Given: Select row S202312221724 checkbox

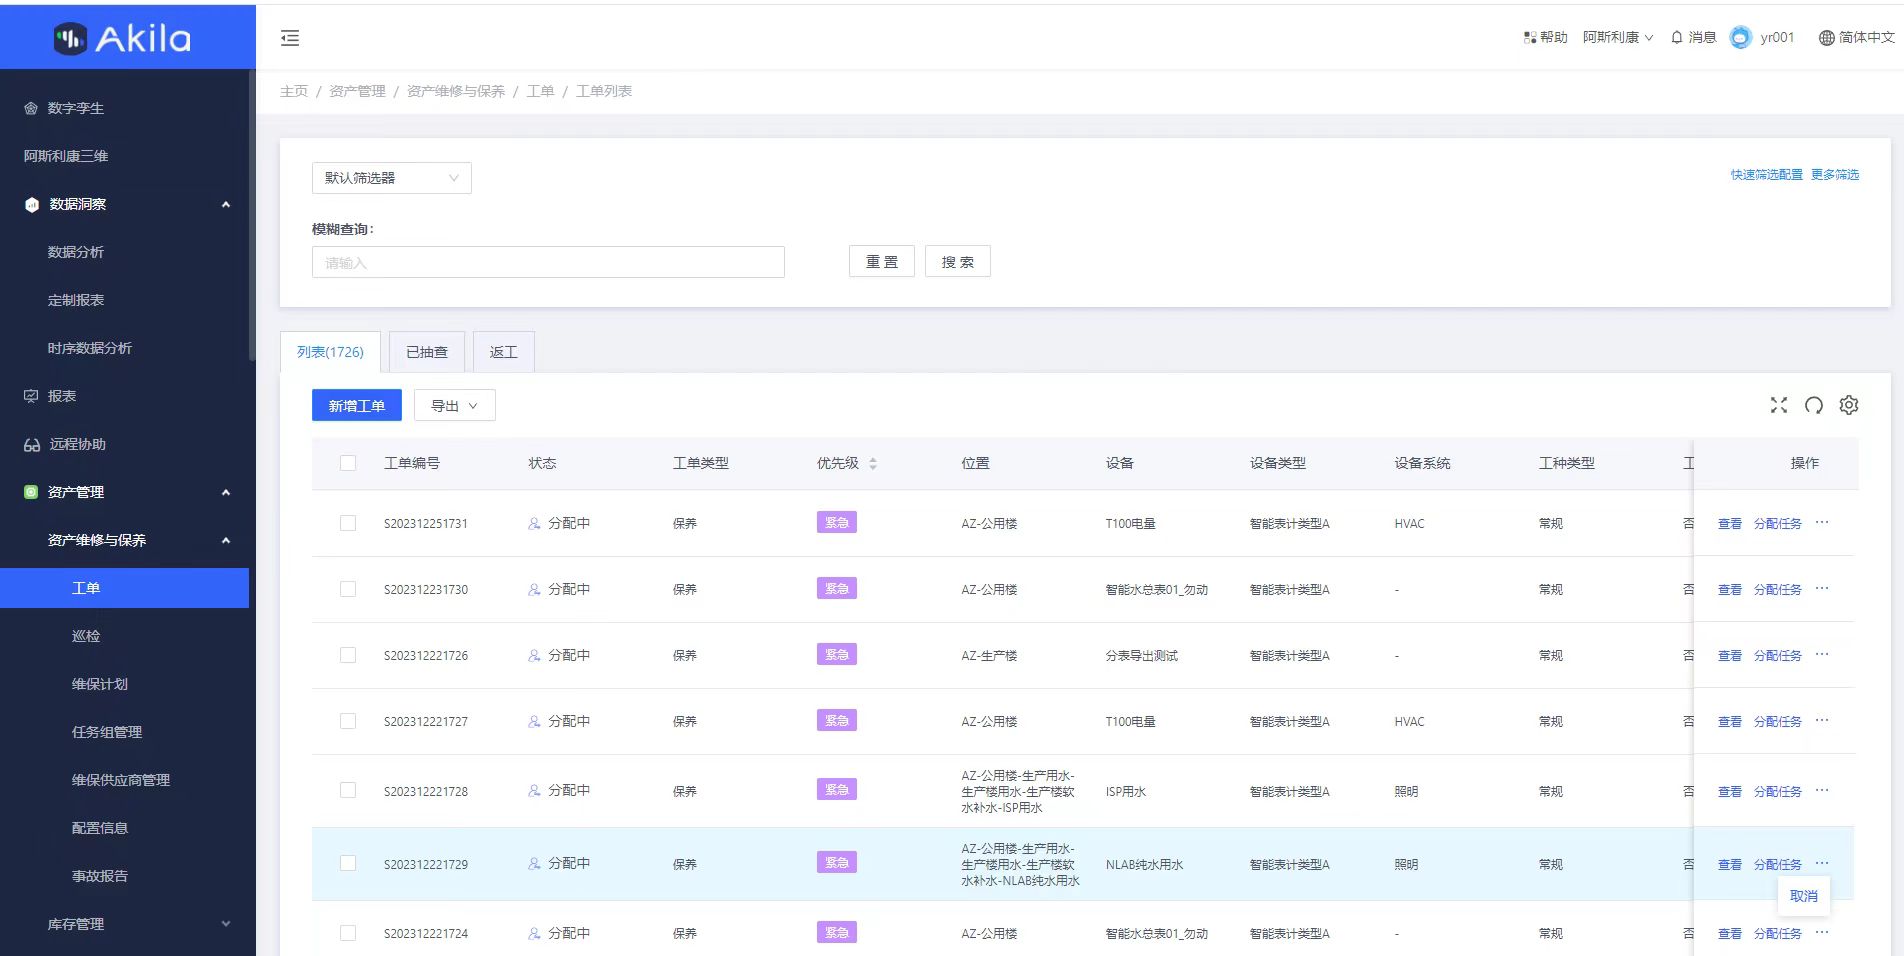Looking at the screenshot, I should pos(348,933).
